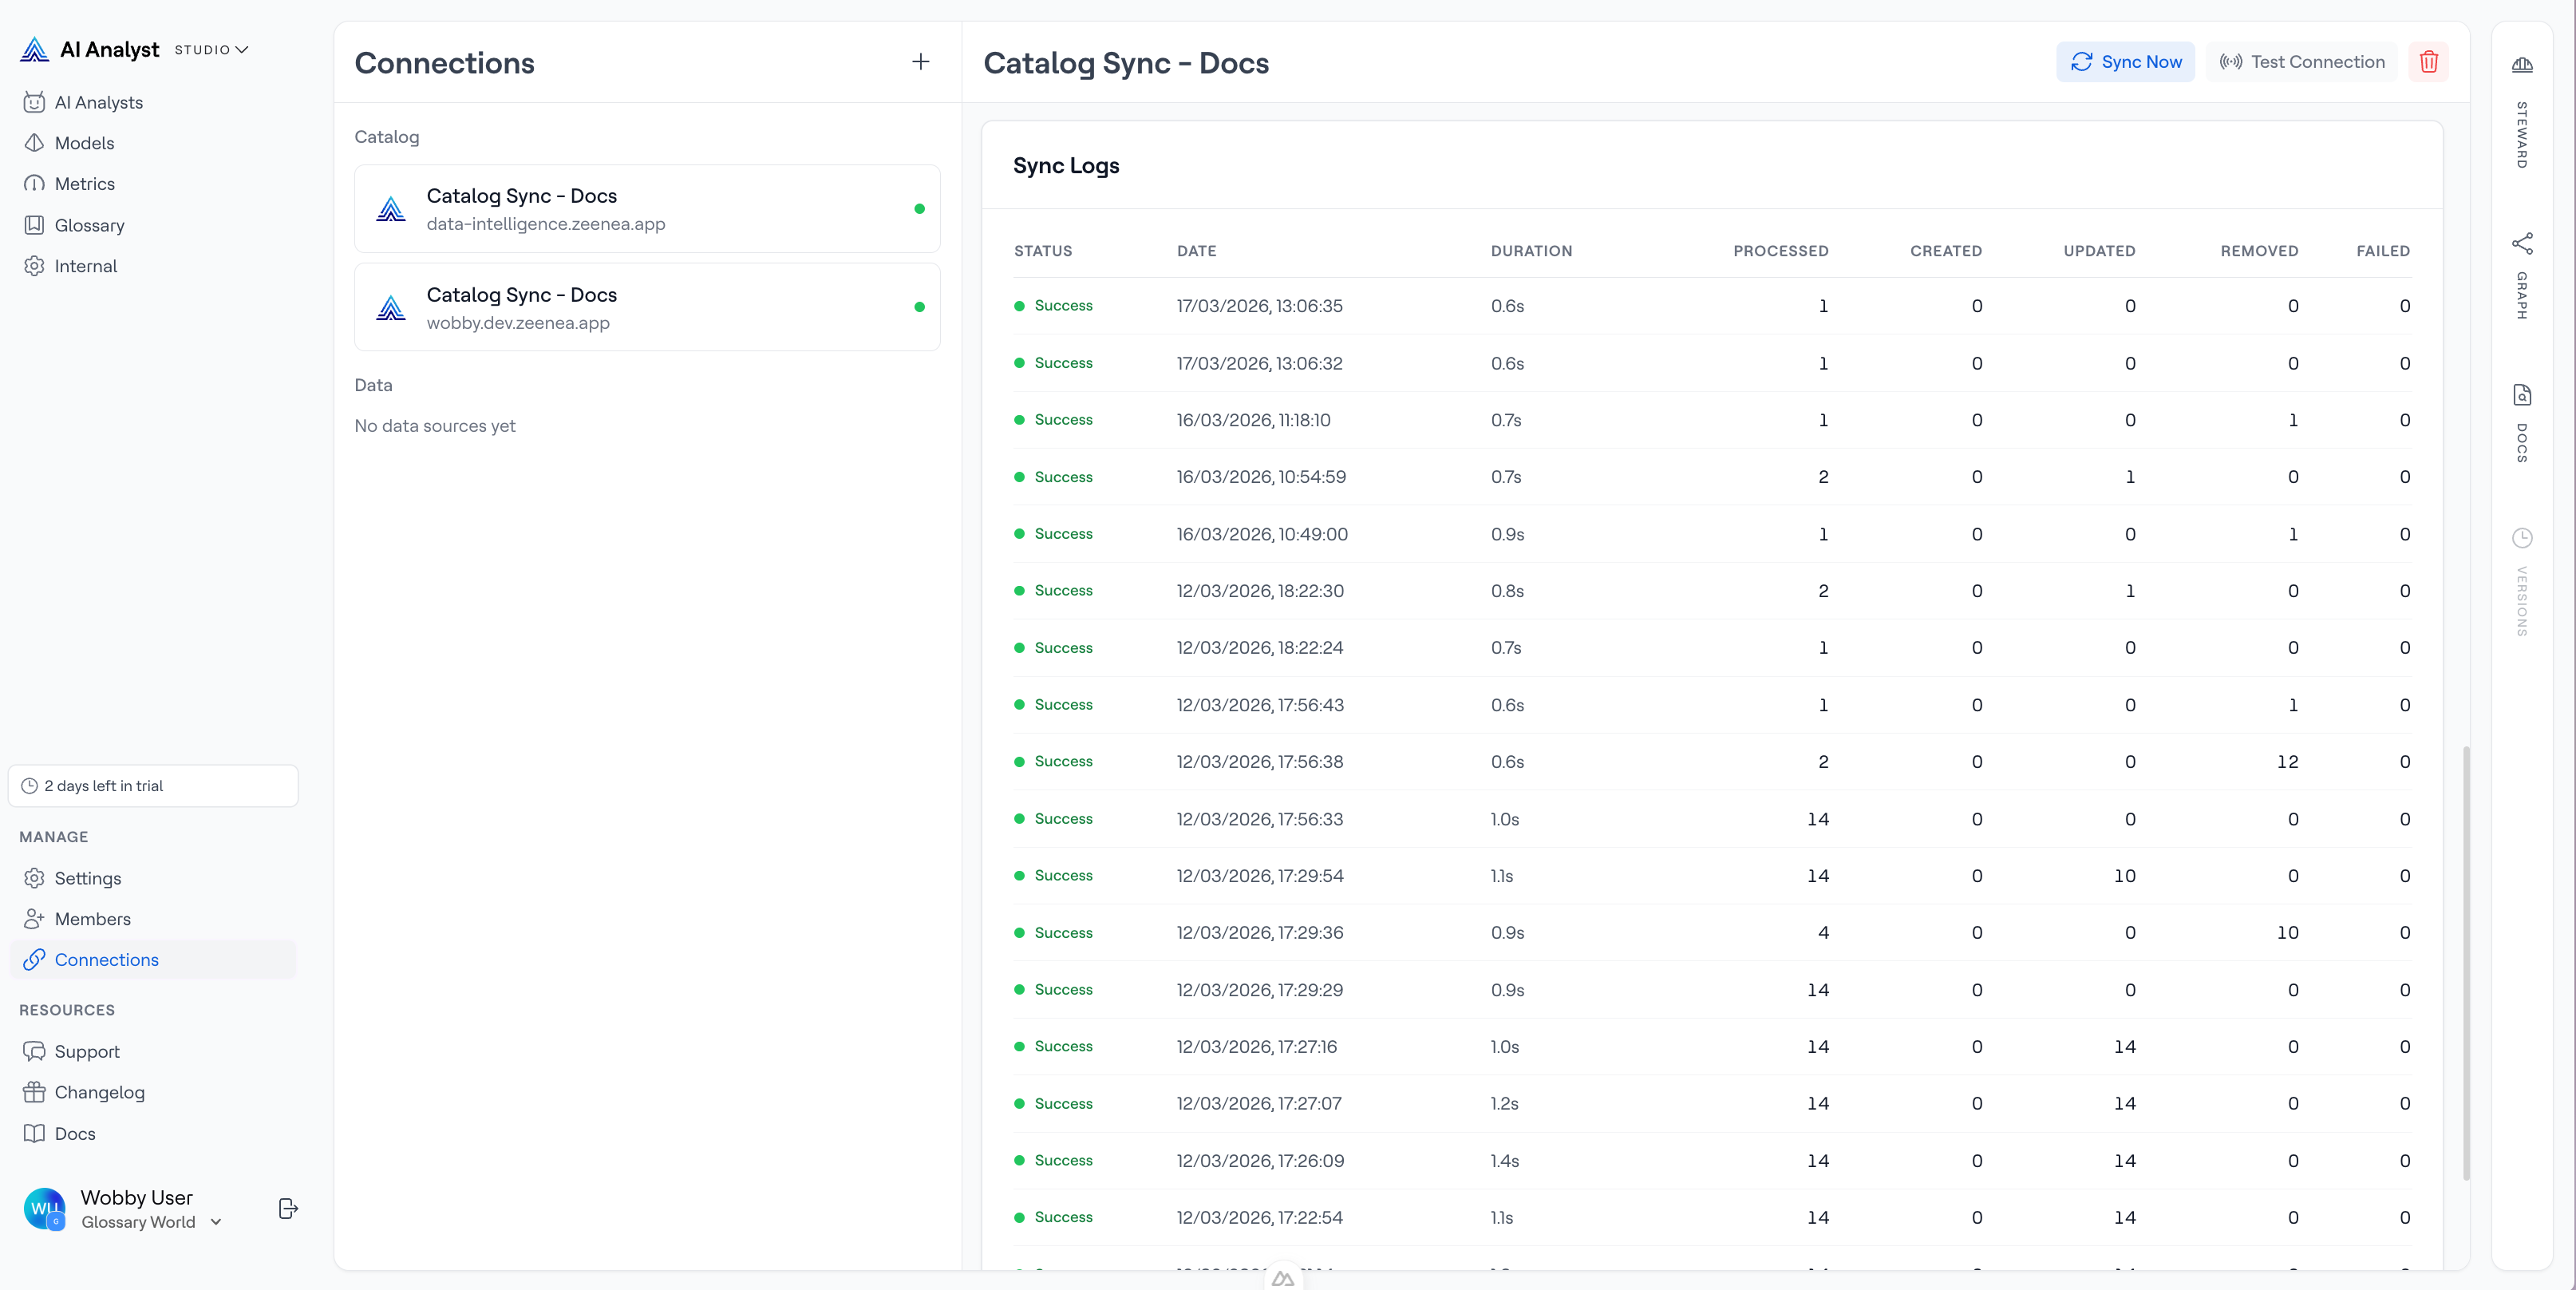The width and height of the screenshot is (2576, 1290).
Task: Open the Glossary World workspace dropdown
Action: click(216, 1222)
